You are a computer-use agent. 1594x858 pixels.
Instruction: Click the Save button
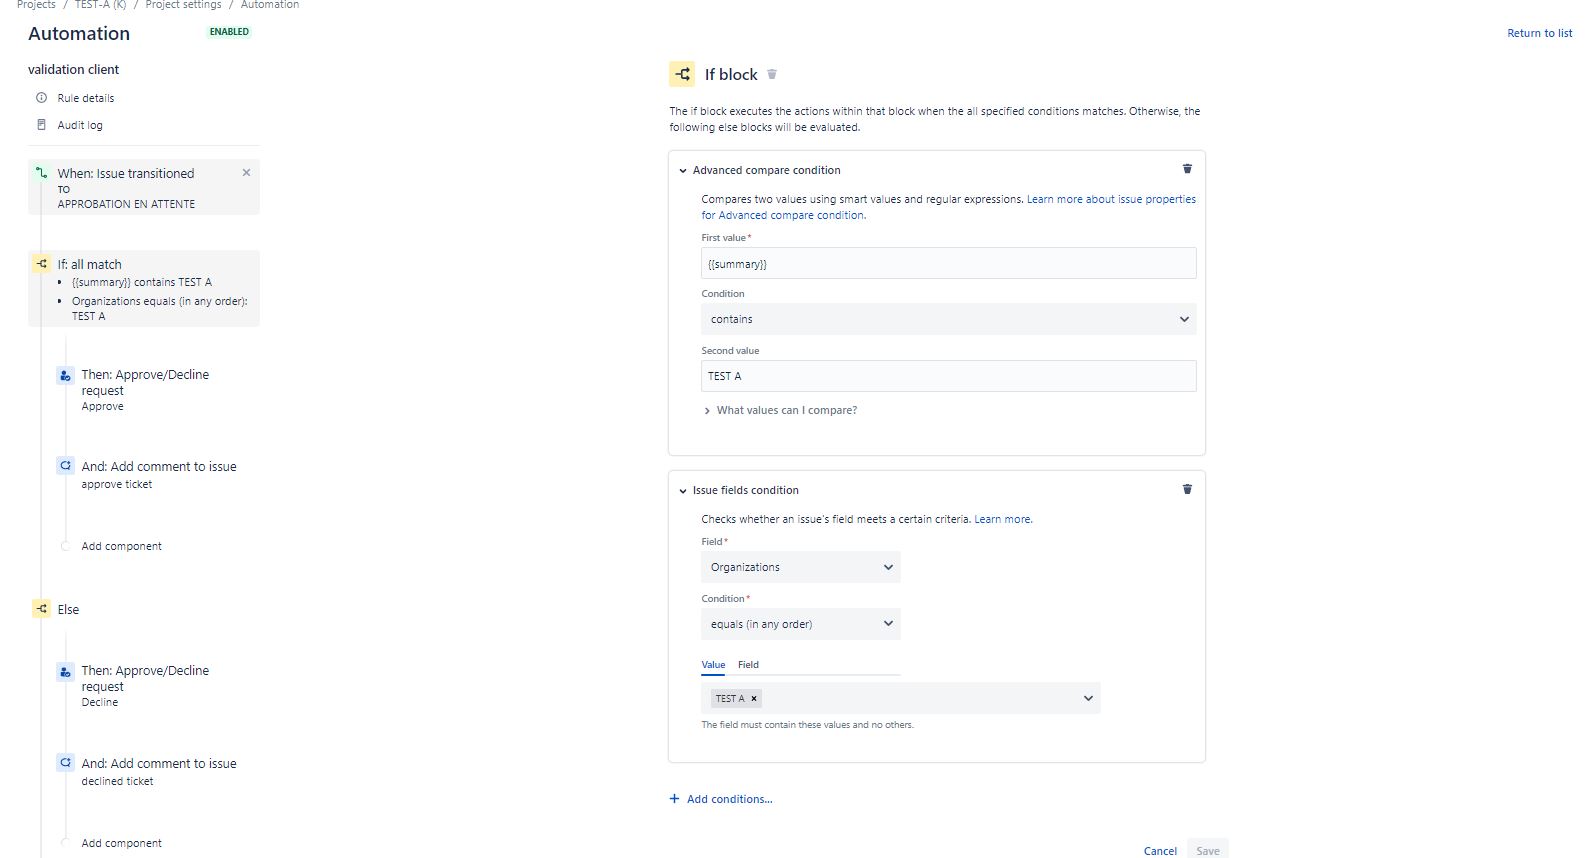tap(1208, 851)
